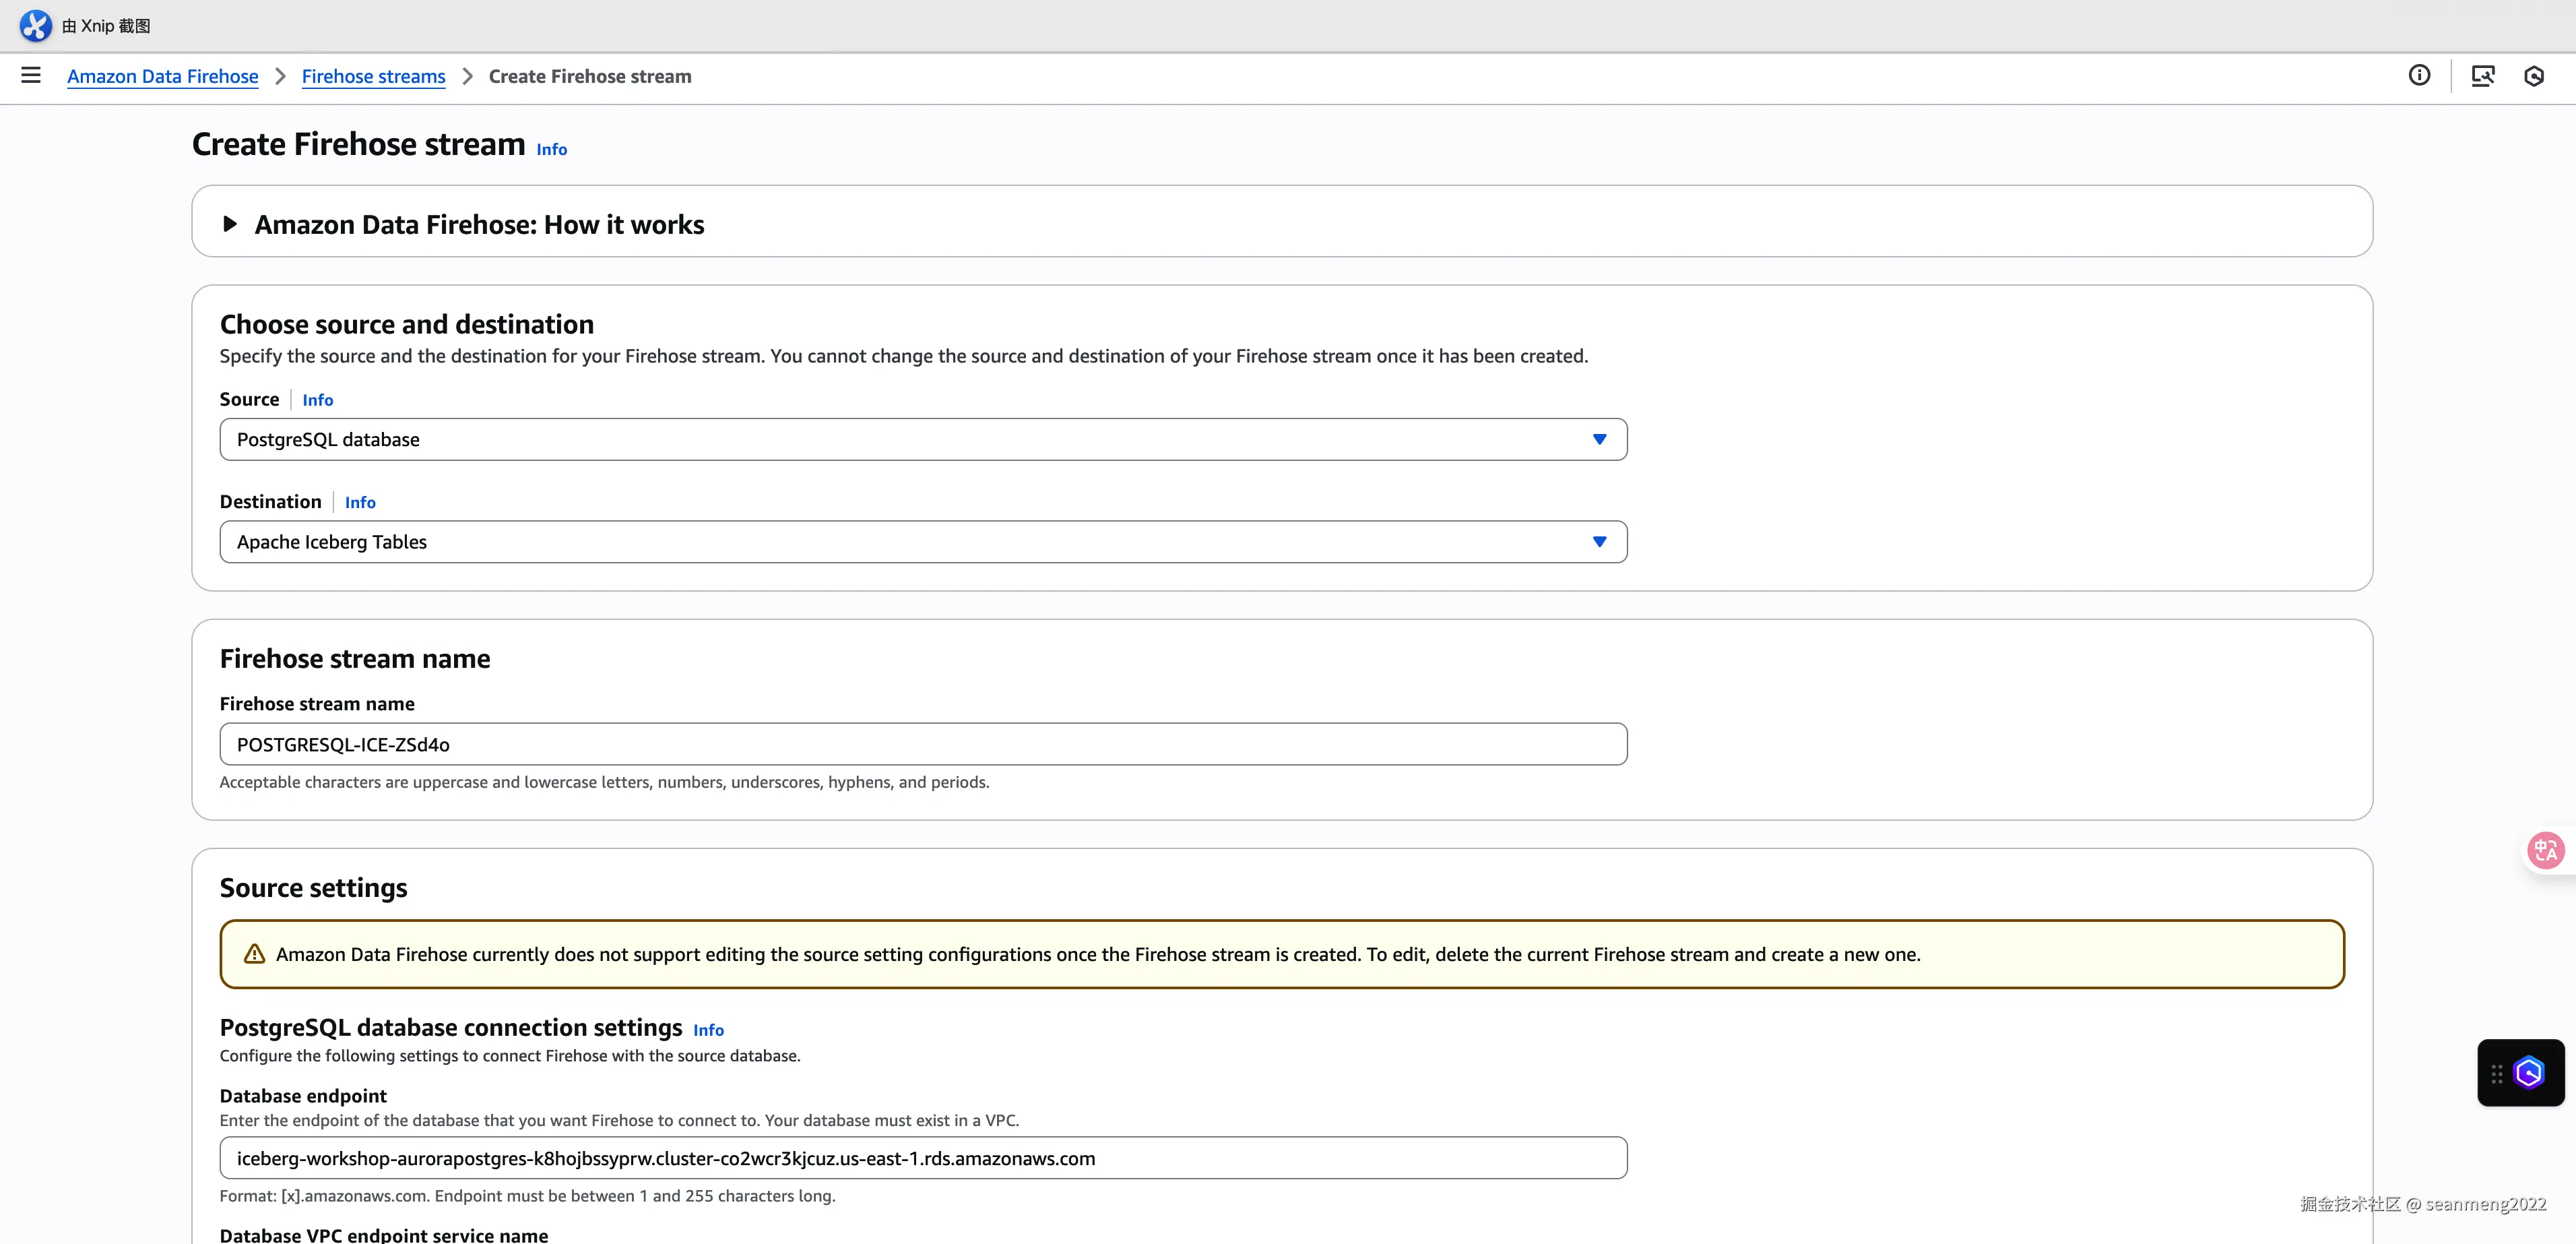Image resolution: width=2576 pixels, height=1244 pixels.
Task: Open Info for PostgreSQL database connection settings
Action: click(x=708, y=1030)
